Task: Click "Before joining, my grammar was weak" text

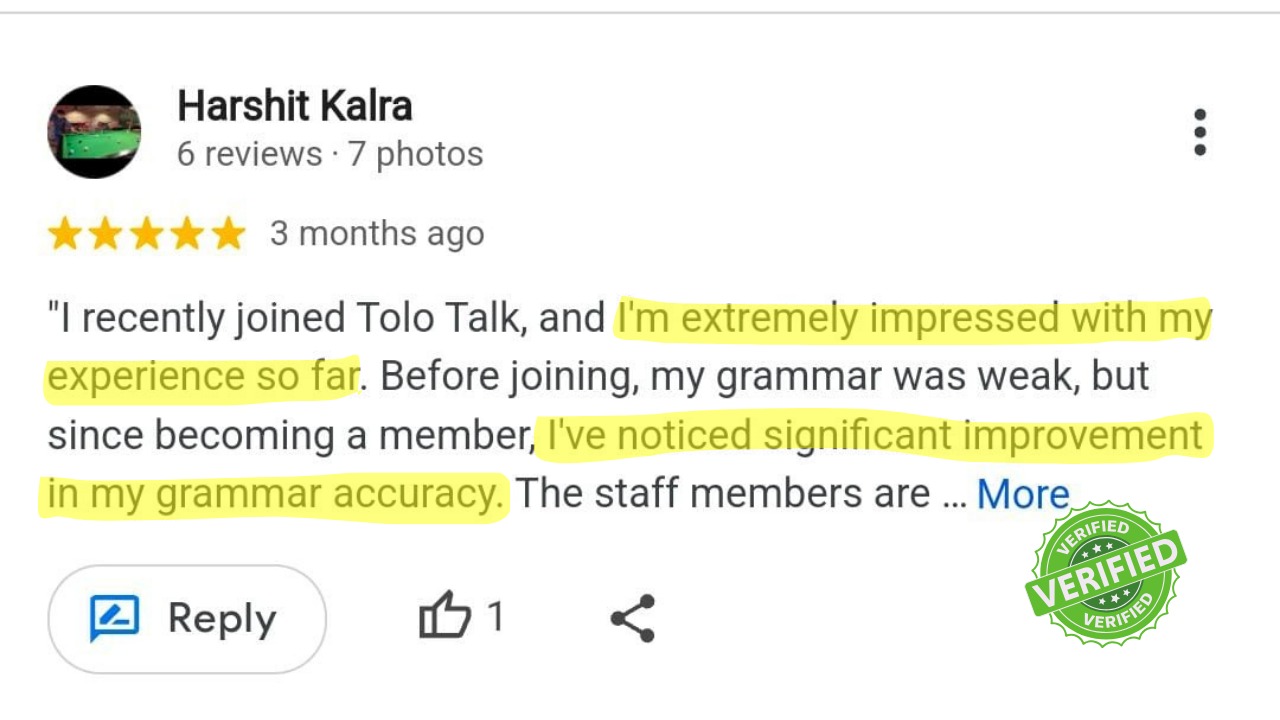Action: tap(630, 377)
